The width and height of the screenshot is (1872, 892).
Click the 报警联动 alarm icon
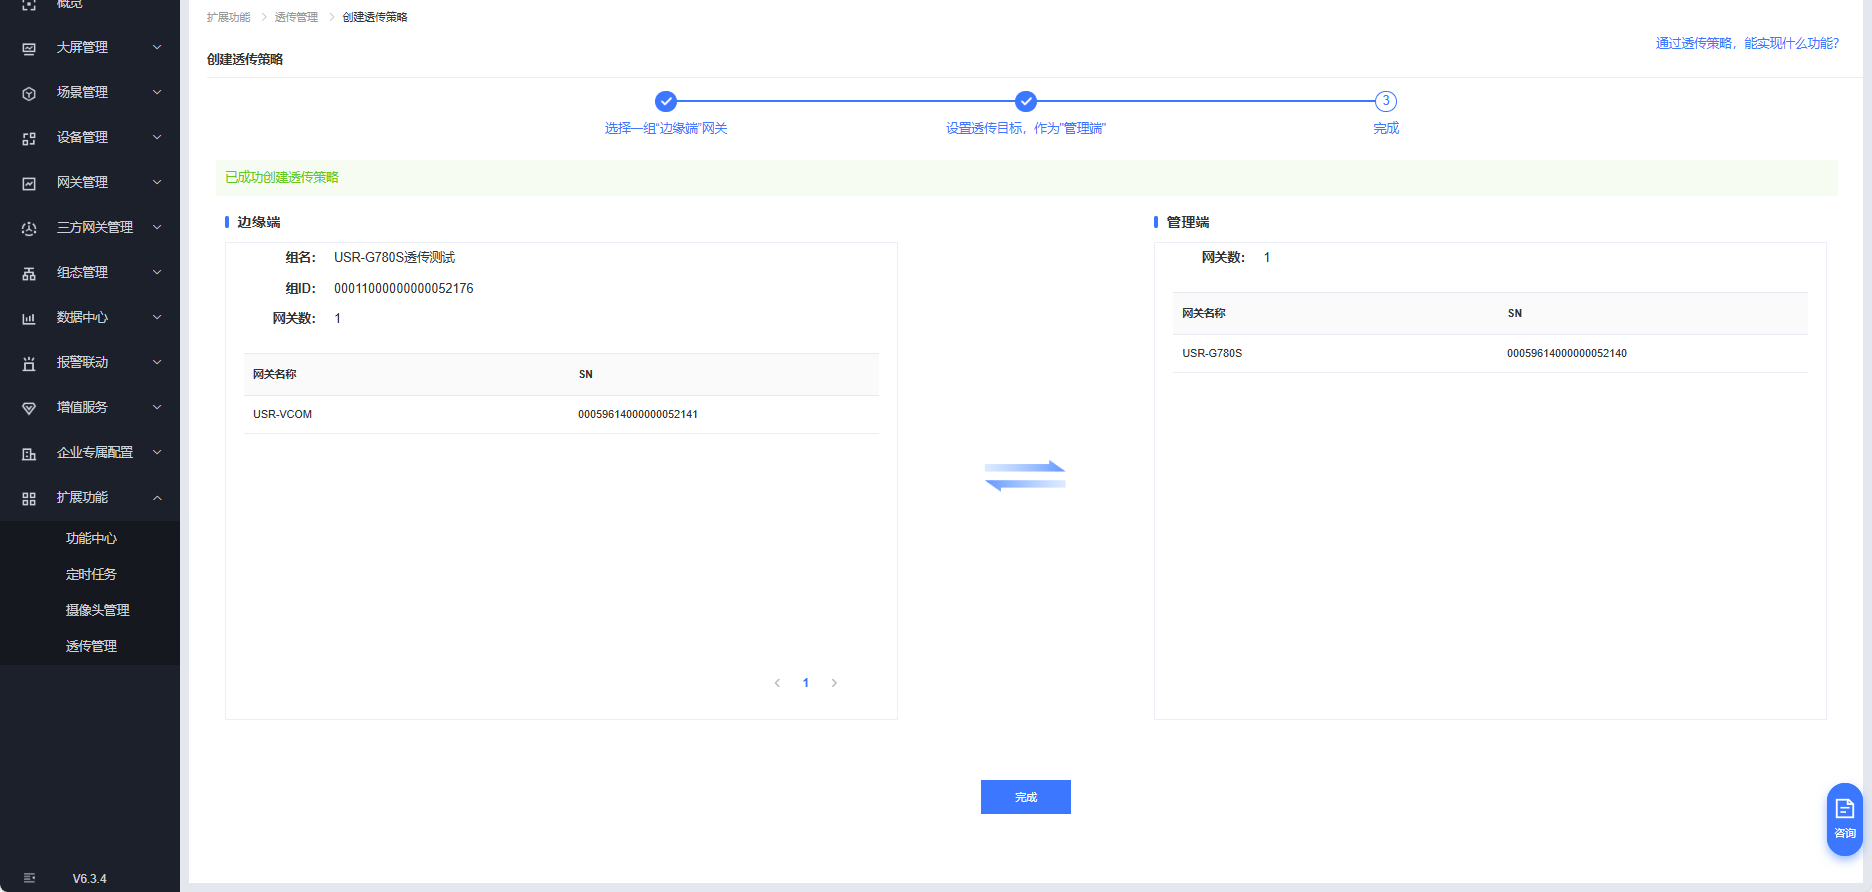29,363
